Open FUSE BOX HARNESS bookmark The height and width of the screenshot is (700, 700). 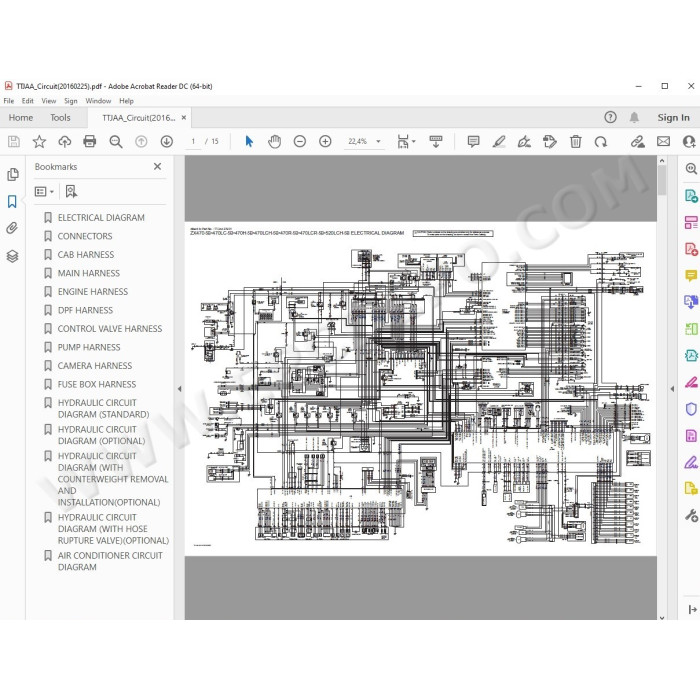click(x=97, y=384)
